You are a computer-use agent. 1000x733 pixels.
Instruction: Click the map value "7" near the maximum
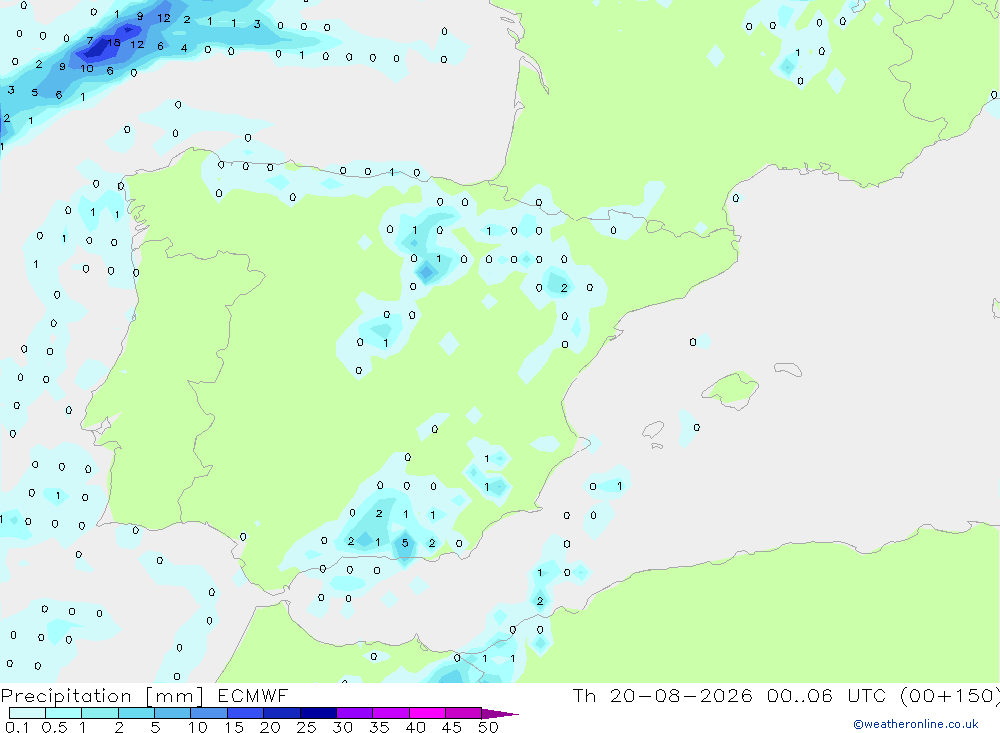tap(90, 41)
